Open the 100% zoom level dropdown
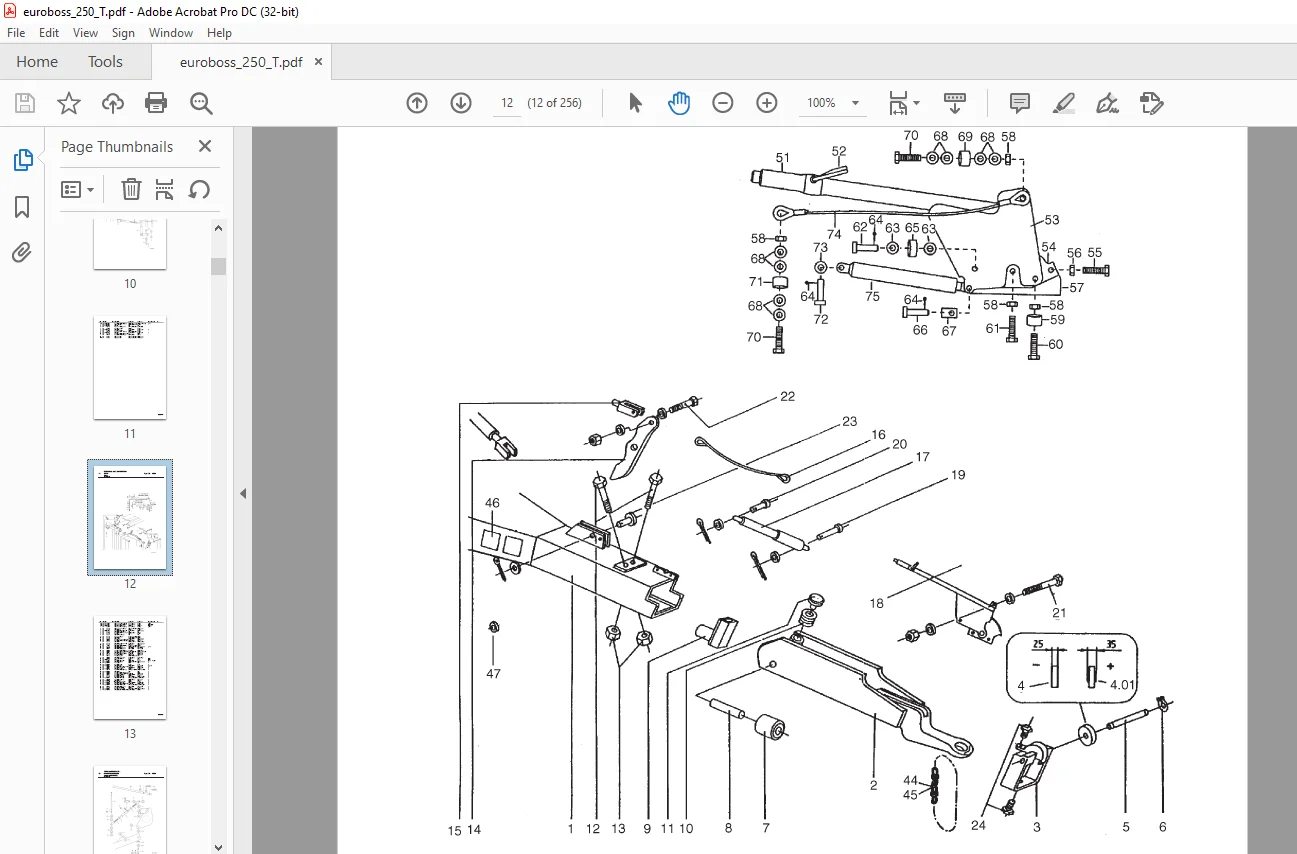 coord(834,103)
